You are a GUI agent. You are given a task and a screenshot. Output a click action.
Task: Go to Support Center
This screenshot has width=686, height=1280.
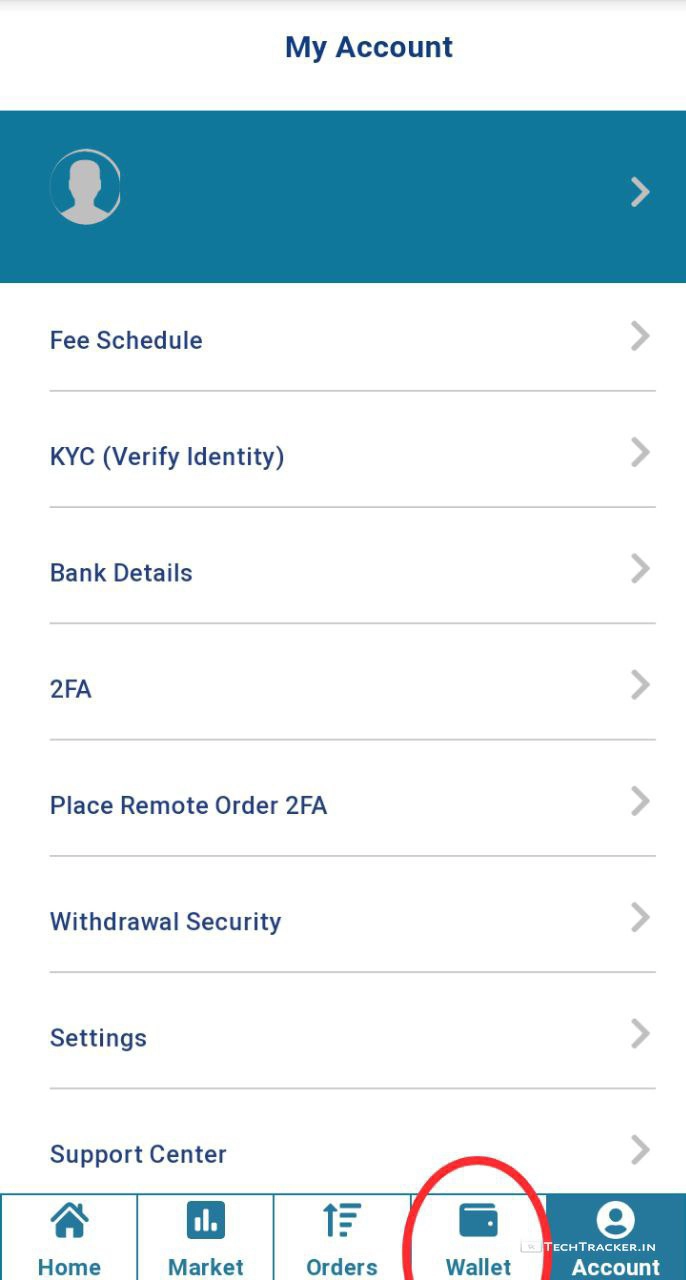coord(138,1154)
